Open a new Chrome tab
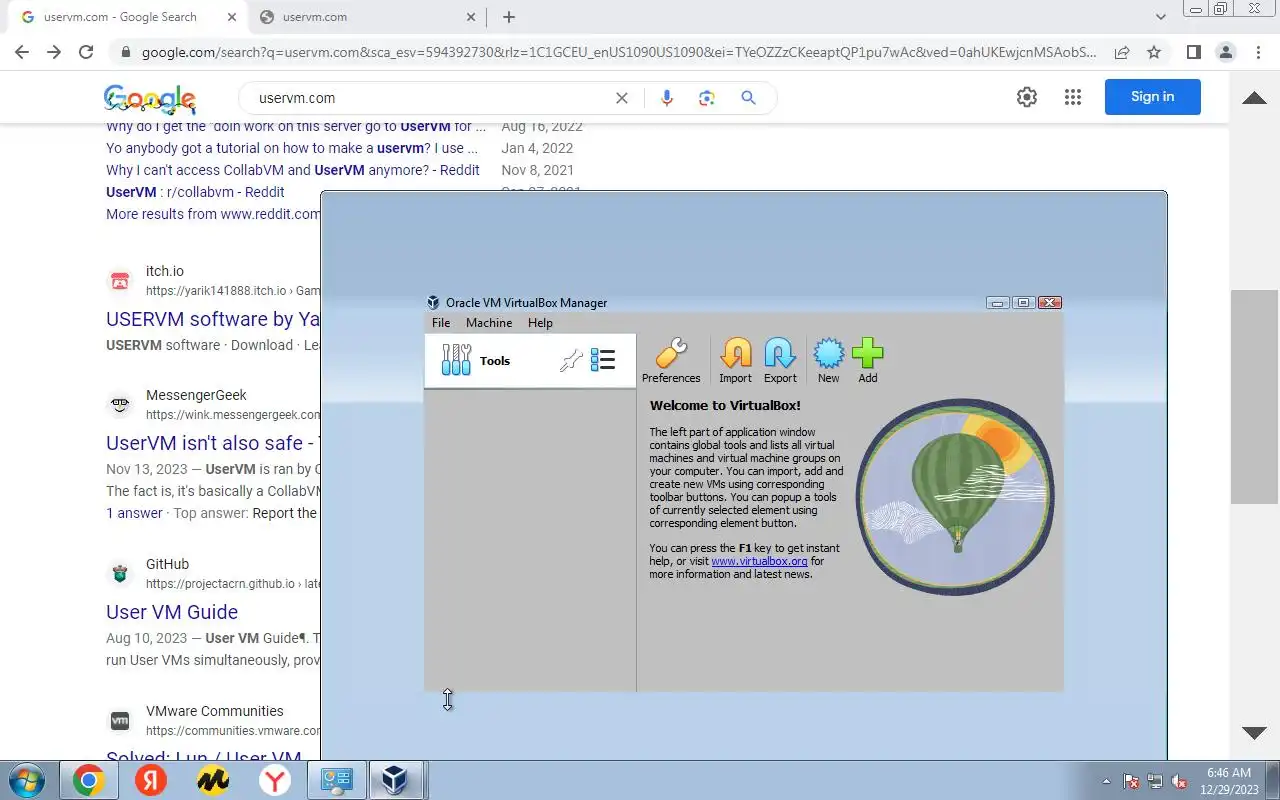The width and height of the screenshot is (1280, 800). (509, 17)
